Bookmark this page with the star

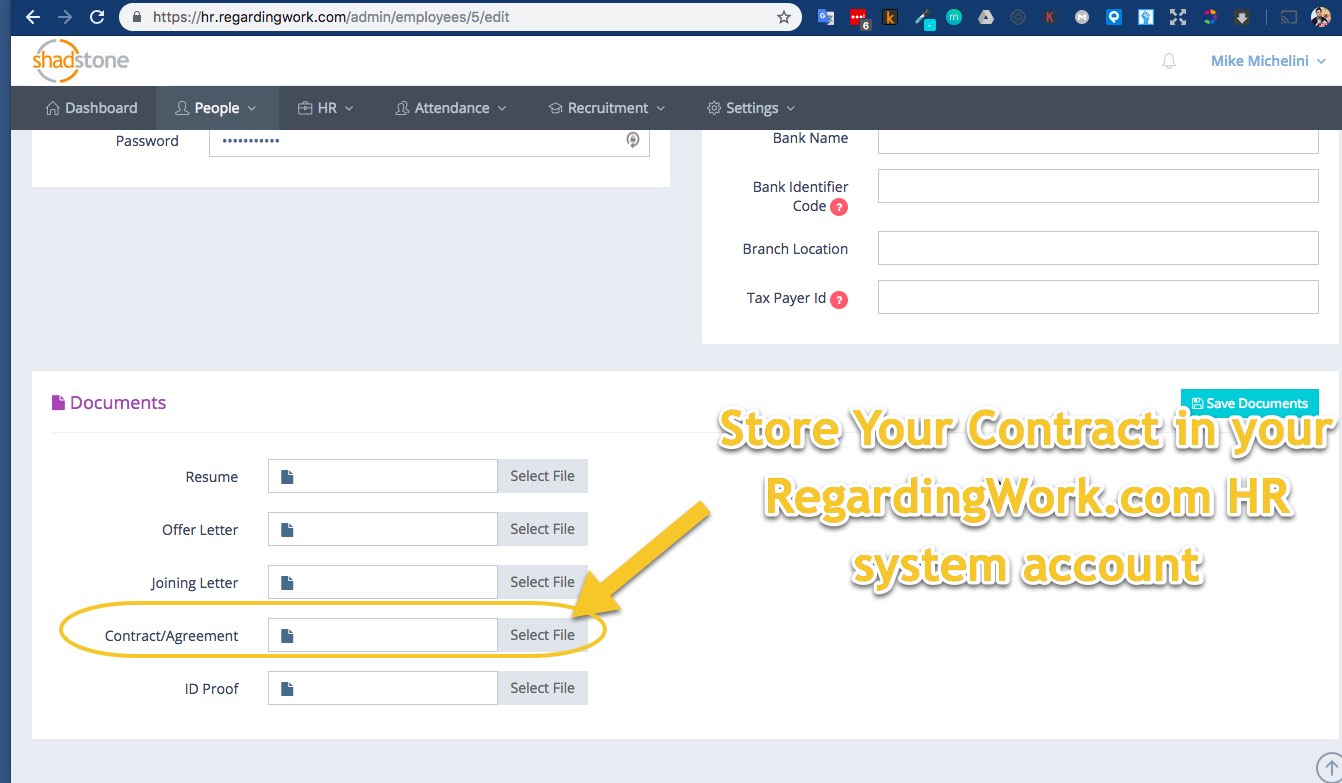point(784,17)
